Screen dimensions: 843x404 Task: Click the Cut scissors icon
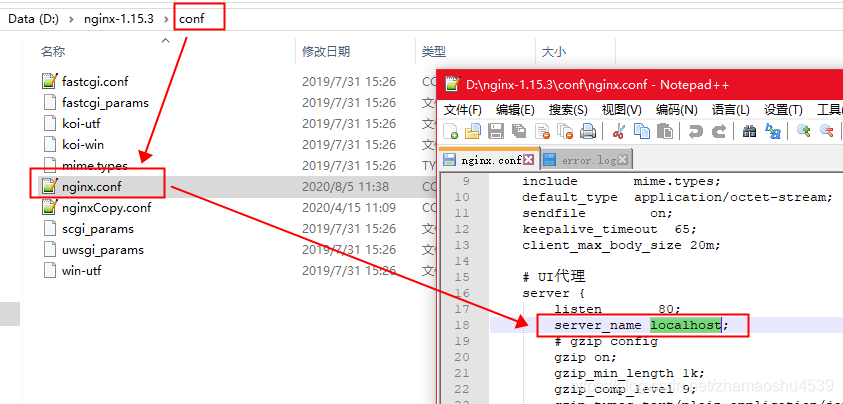[x=618, y=131]
